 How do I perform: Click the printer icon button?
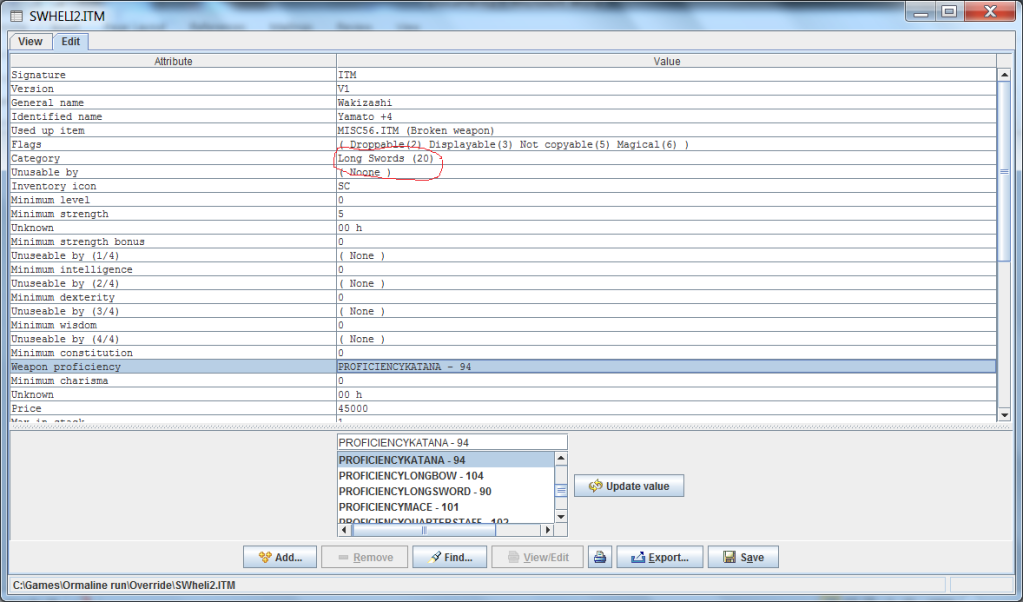point(600,557)
